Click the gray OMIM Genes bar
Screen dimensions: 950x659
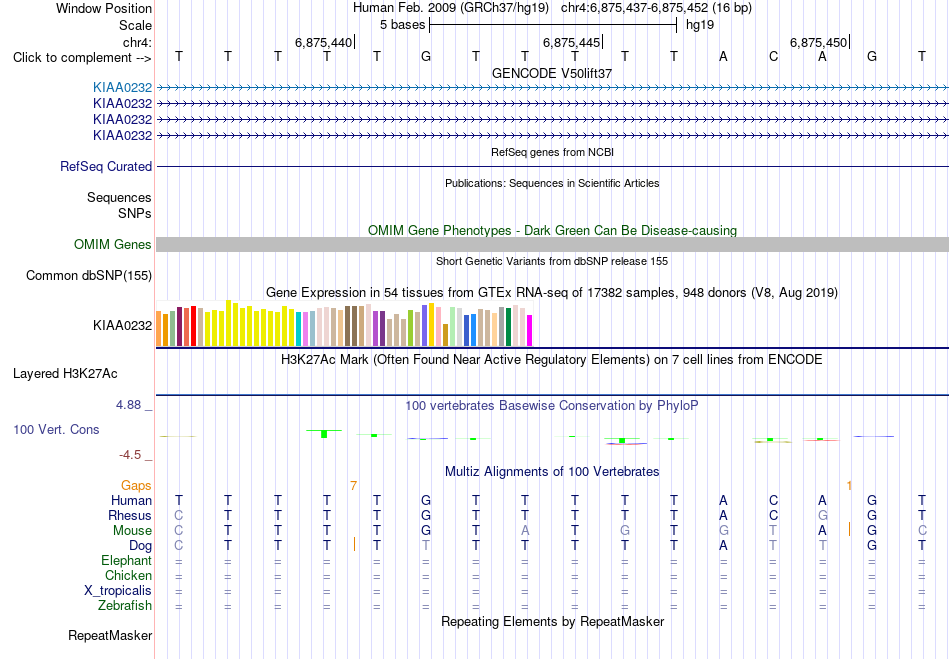(x=552, y=245)
